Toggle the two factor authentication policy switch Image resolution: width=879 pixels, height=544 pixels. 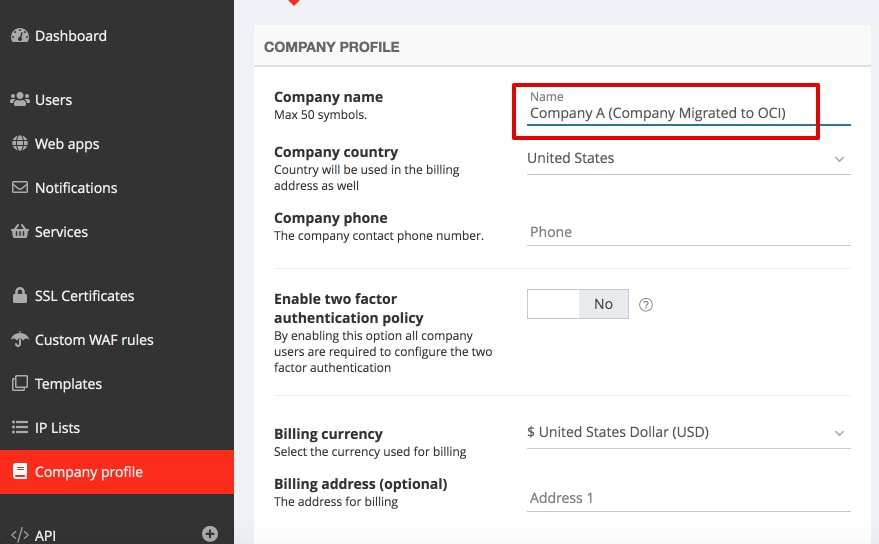tap(577, 304)
